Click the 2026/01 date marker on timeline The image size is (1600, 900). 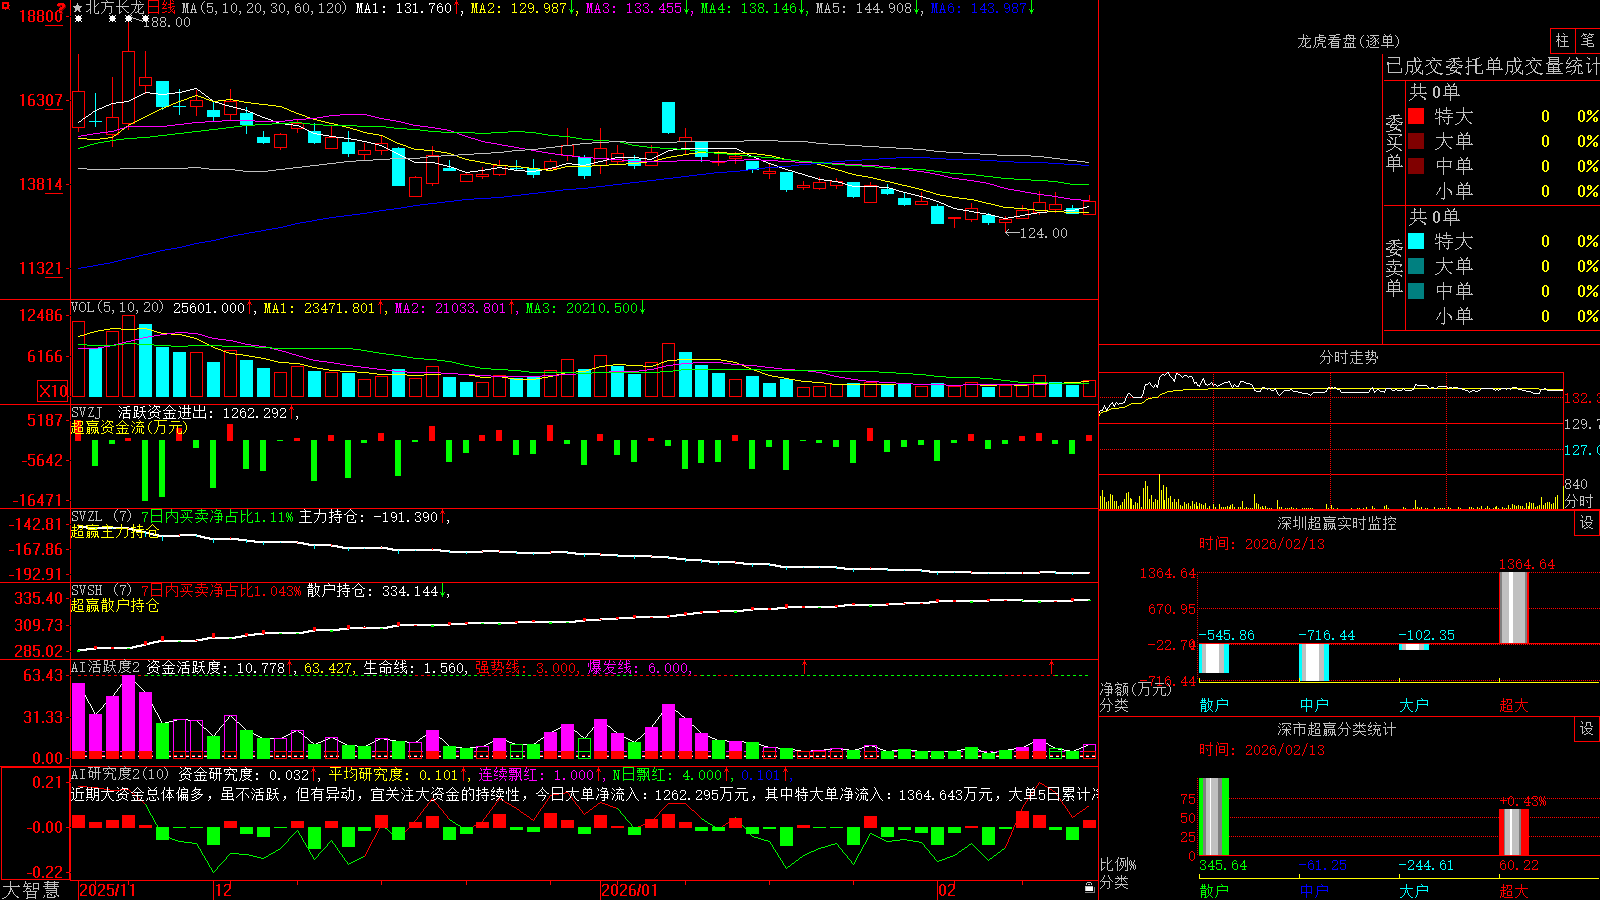(x=630, y=890)
